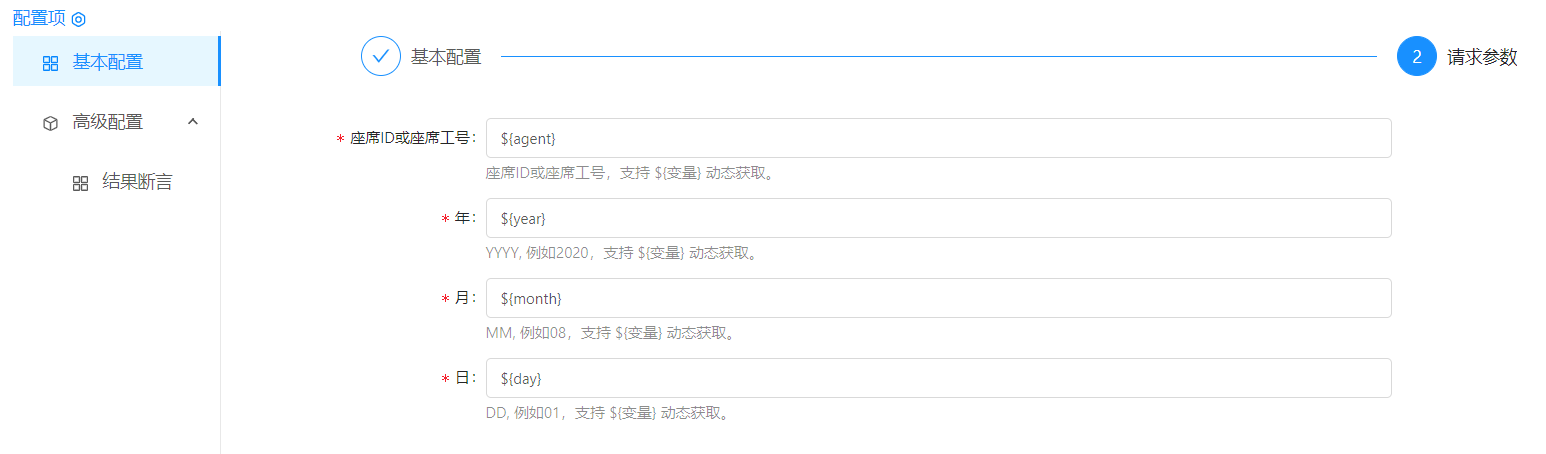This screenshot has width=1546, height=454.
Task: Click the 月 input with ${month}
Action: point(938,298)
